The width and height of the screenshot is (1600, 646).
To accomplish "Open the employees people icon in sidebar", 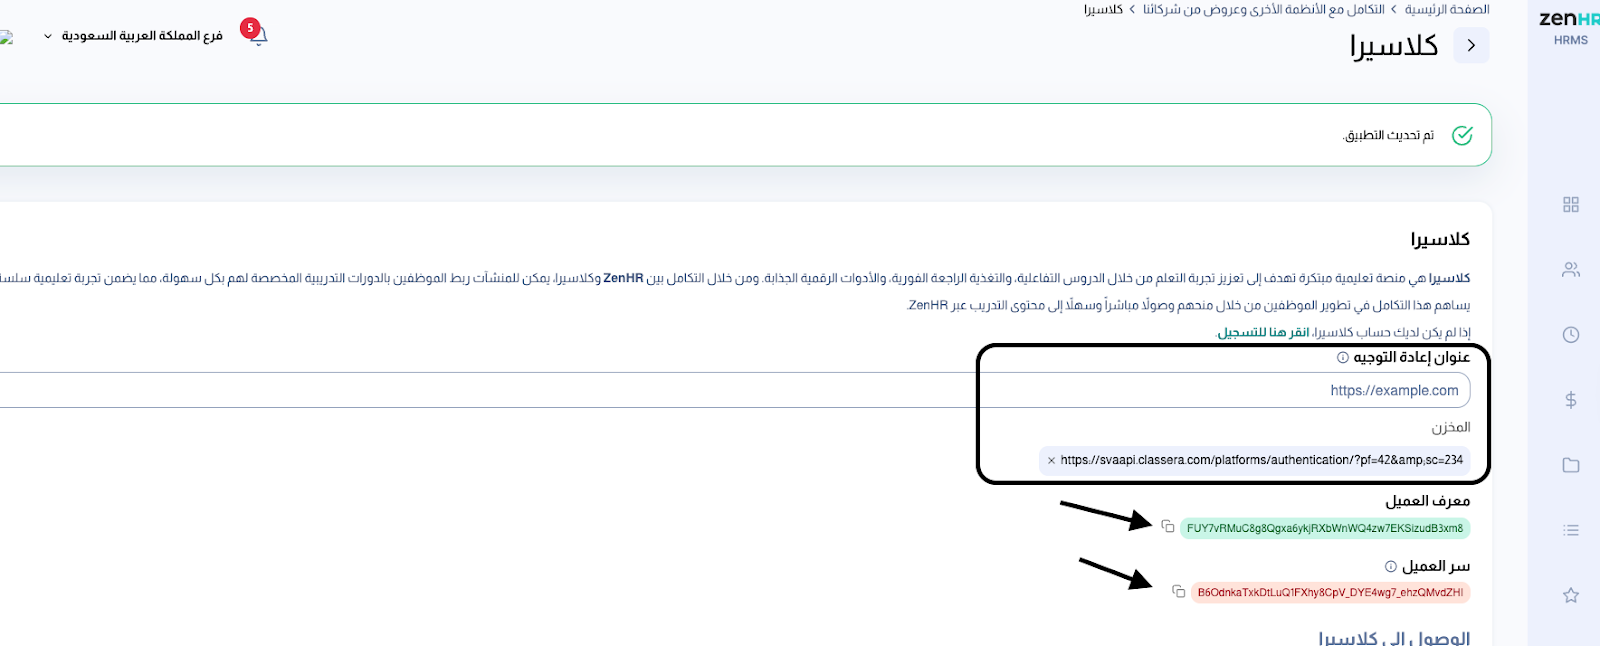I will point(1571,270).
